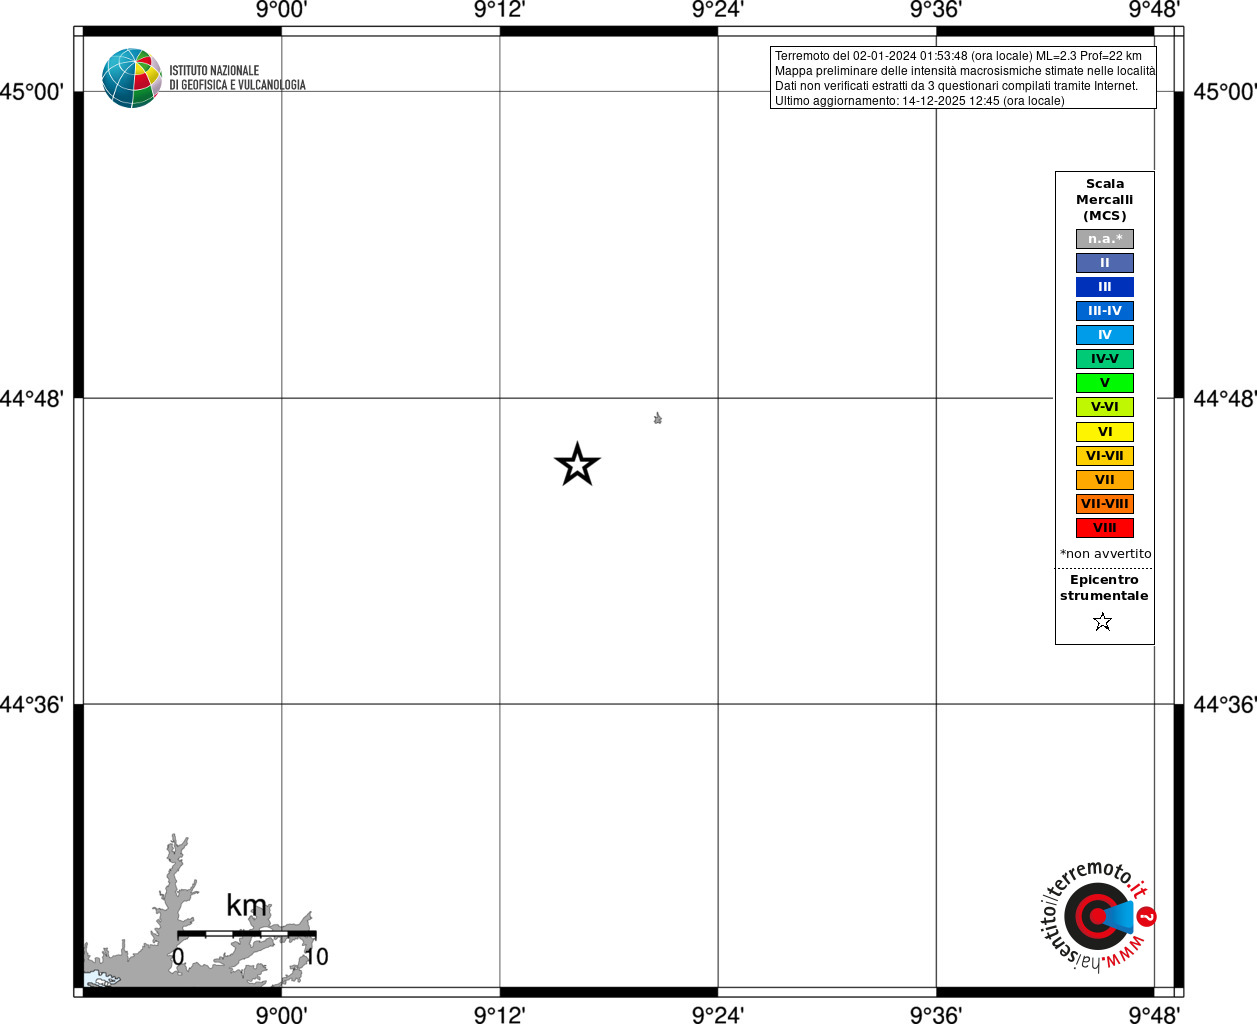Viewport: 1257px width, 1024px height.
Task: Click the epicenter star on the map
Action: coord(577,464)
